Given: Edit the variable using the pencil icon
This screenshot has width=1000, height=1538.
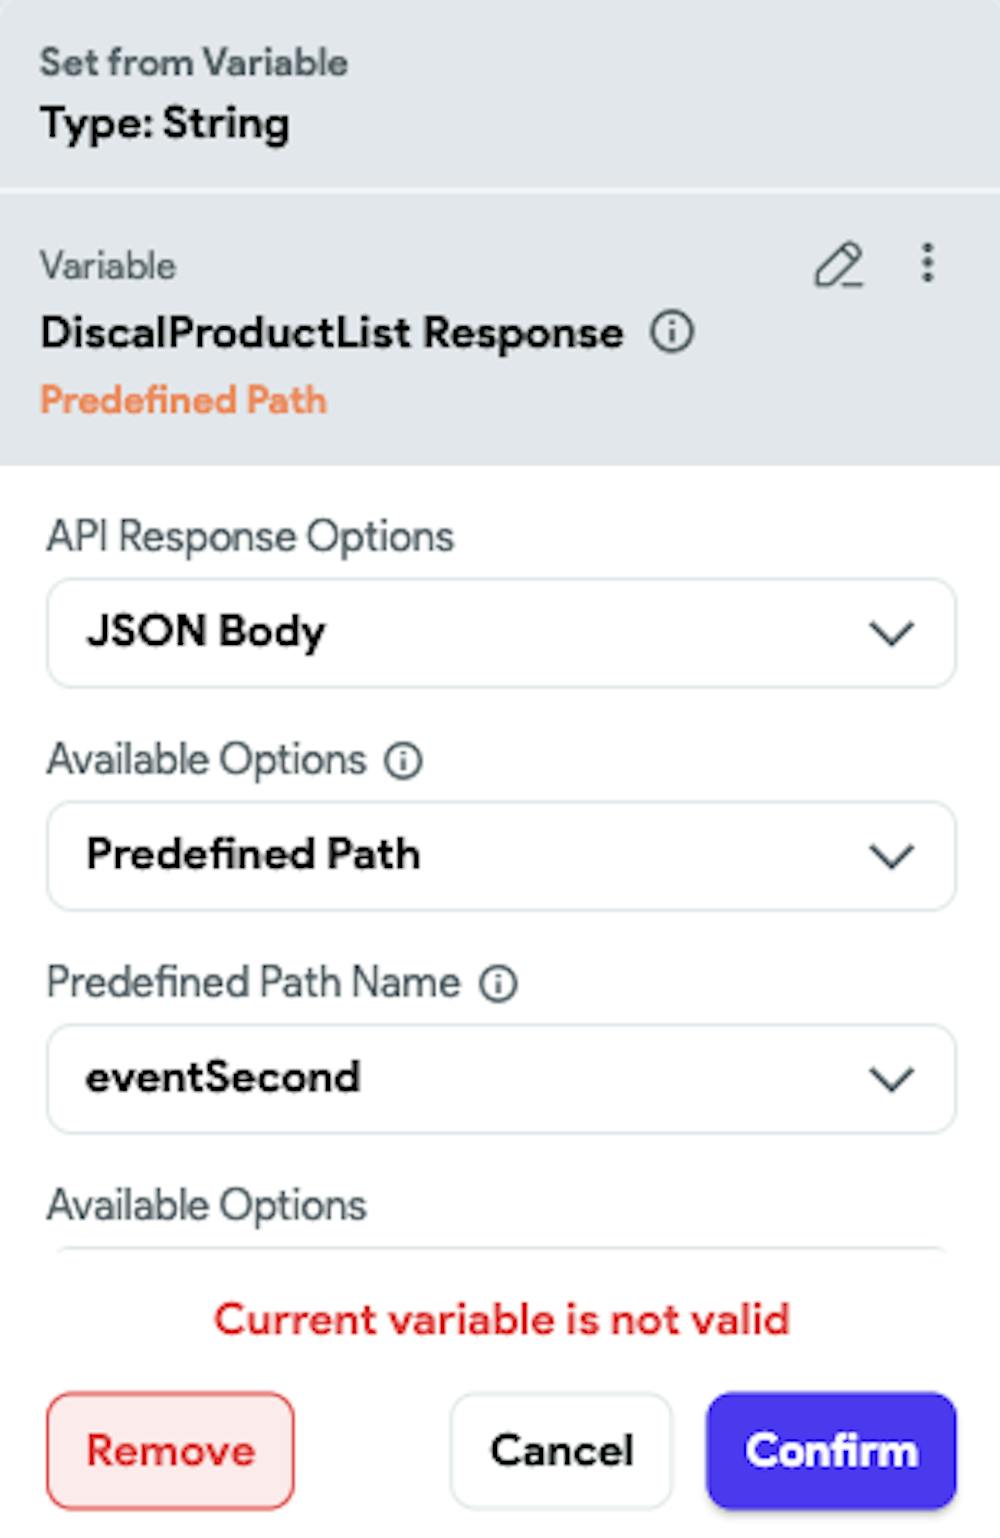Looking at the screenshot, I should coord(838,265).
